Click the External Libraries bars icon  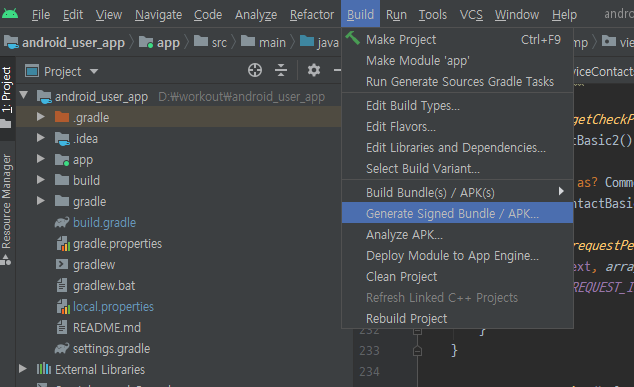(x=44, y=369)
